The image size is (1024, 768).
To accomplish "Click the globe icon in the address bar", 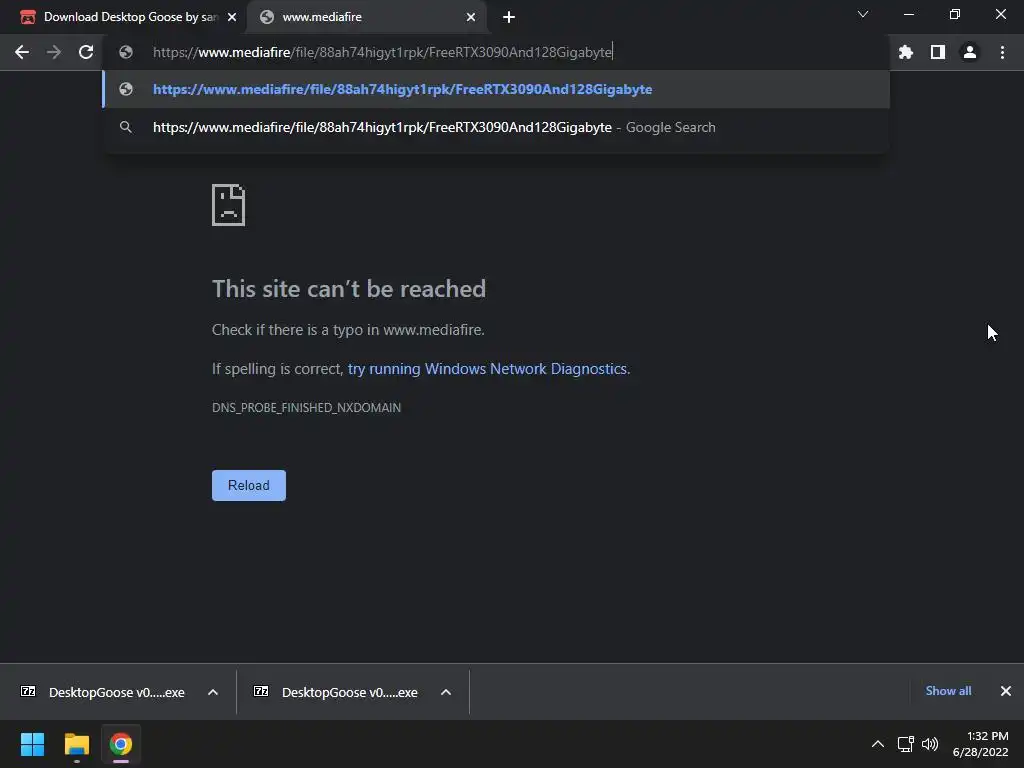I will click(126, 52).
